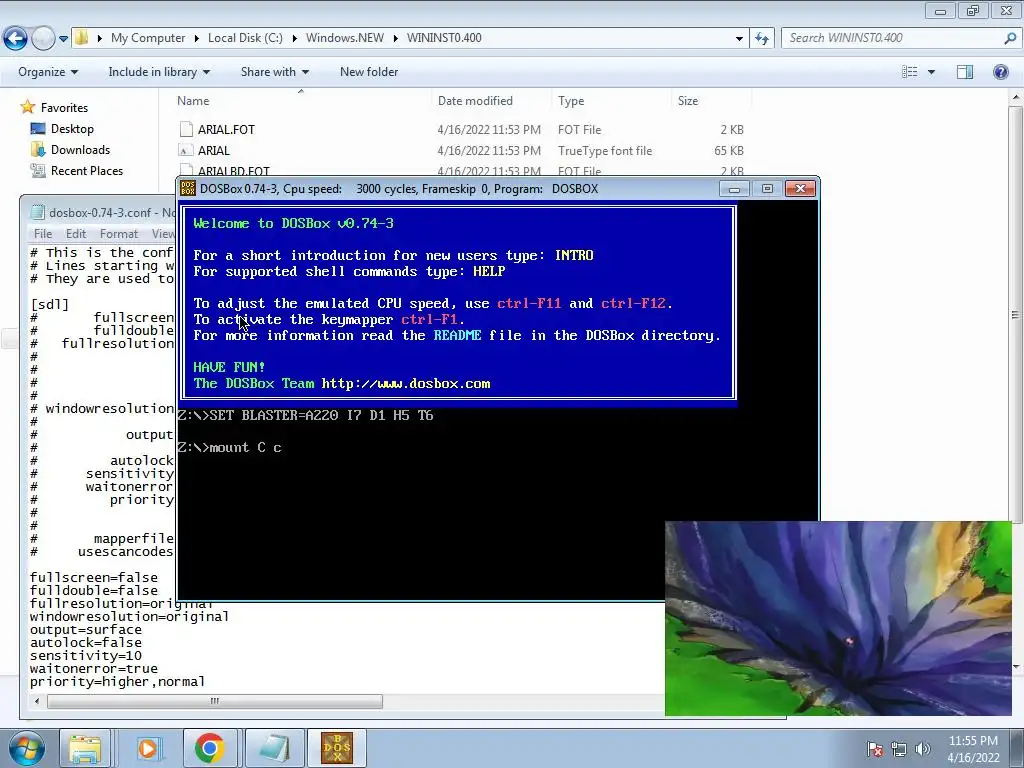Select Windows.NEW in the breadcrumb path

pyautogui.click(x=345, y=38)
